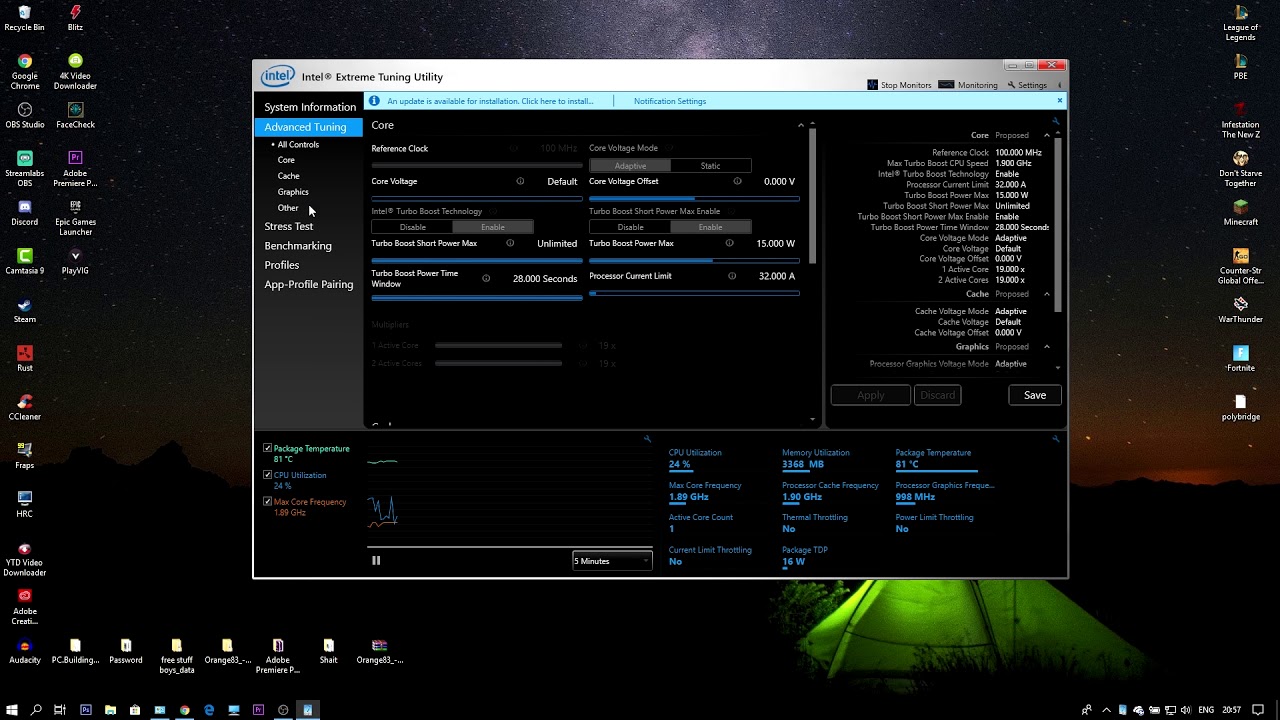Click the Processor Current Limit slider
Screen dimensions: 1280x720
click(694, 293)
